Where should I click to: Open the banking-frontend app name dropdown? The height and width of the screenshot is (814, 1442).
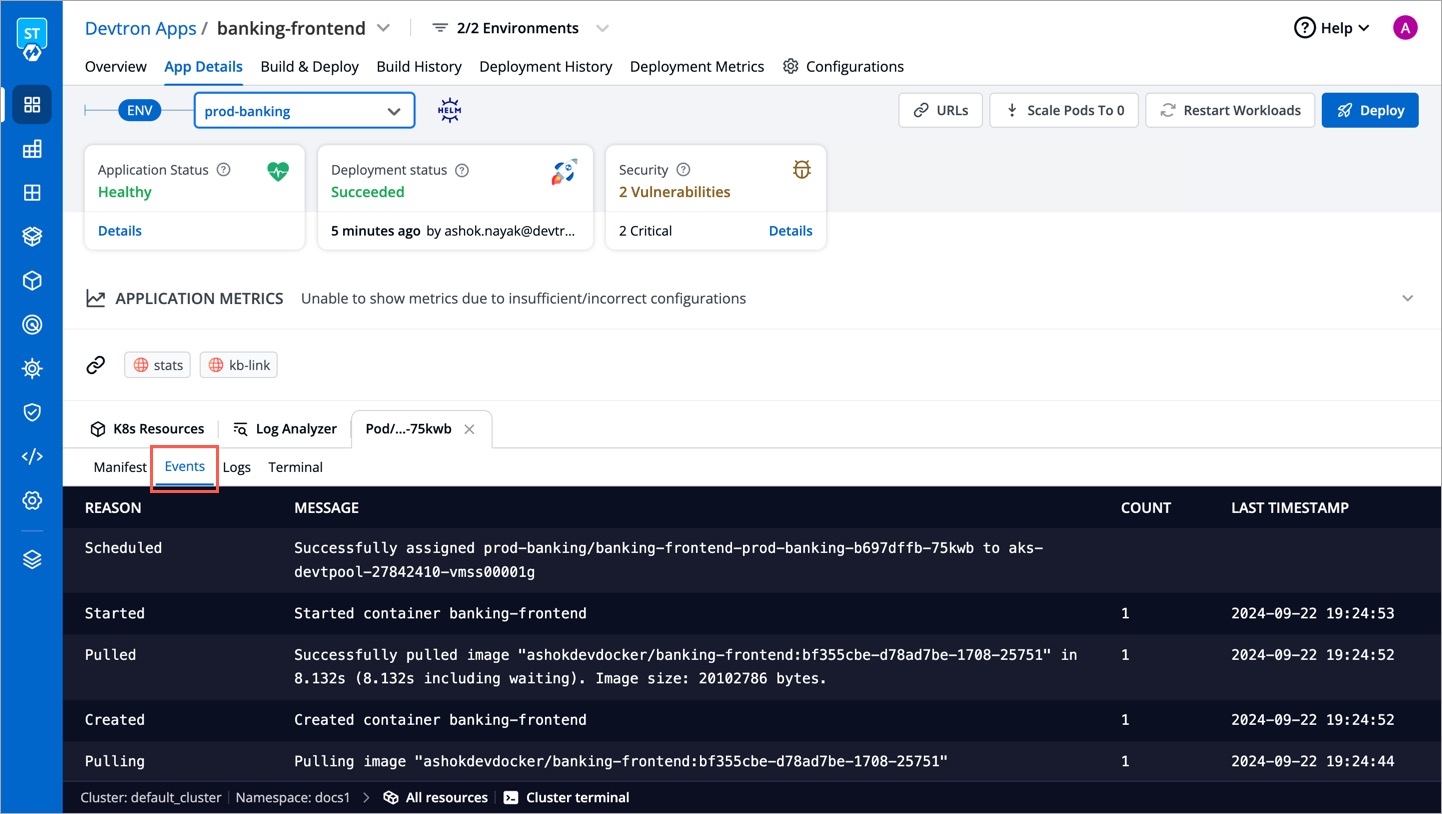(x=385, y=28)
